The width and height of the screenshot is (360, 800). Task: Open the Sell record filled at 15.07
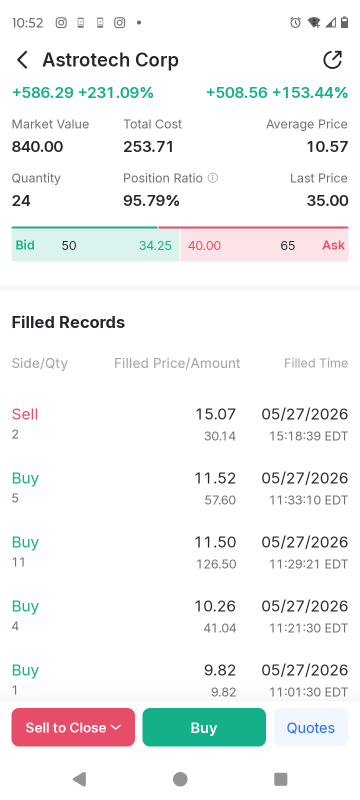click(x=180, y=424)
